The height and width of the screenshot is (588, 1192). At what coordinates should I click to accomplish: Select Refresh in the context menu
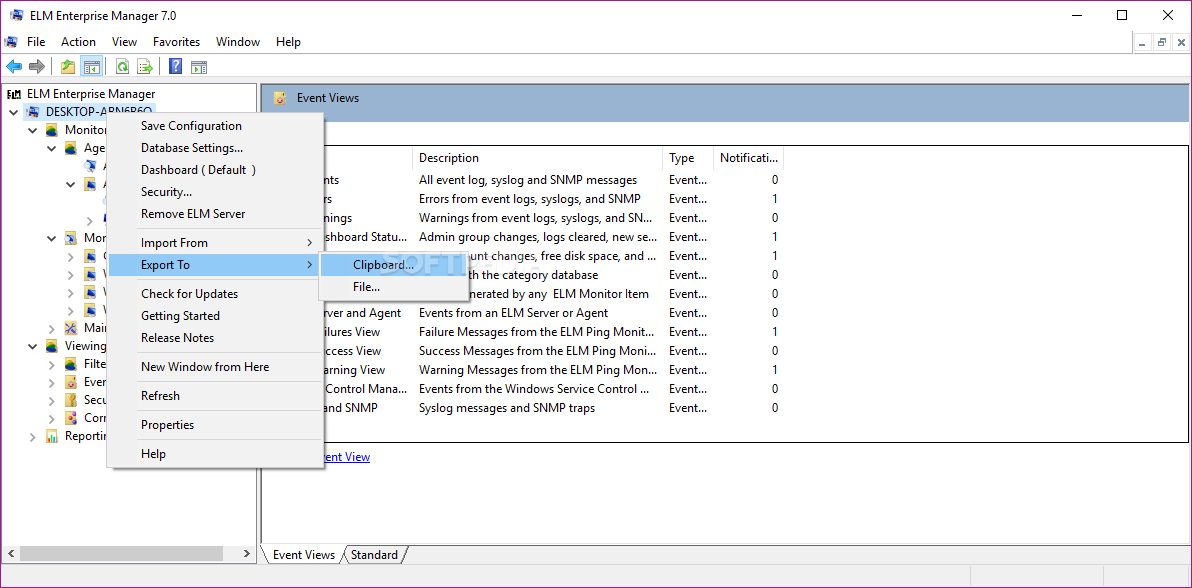[214, 396]
